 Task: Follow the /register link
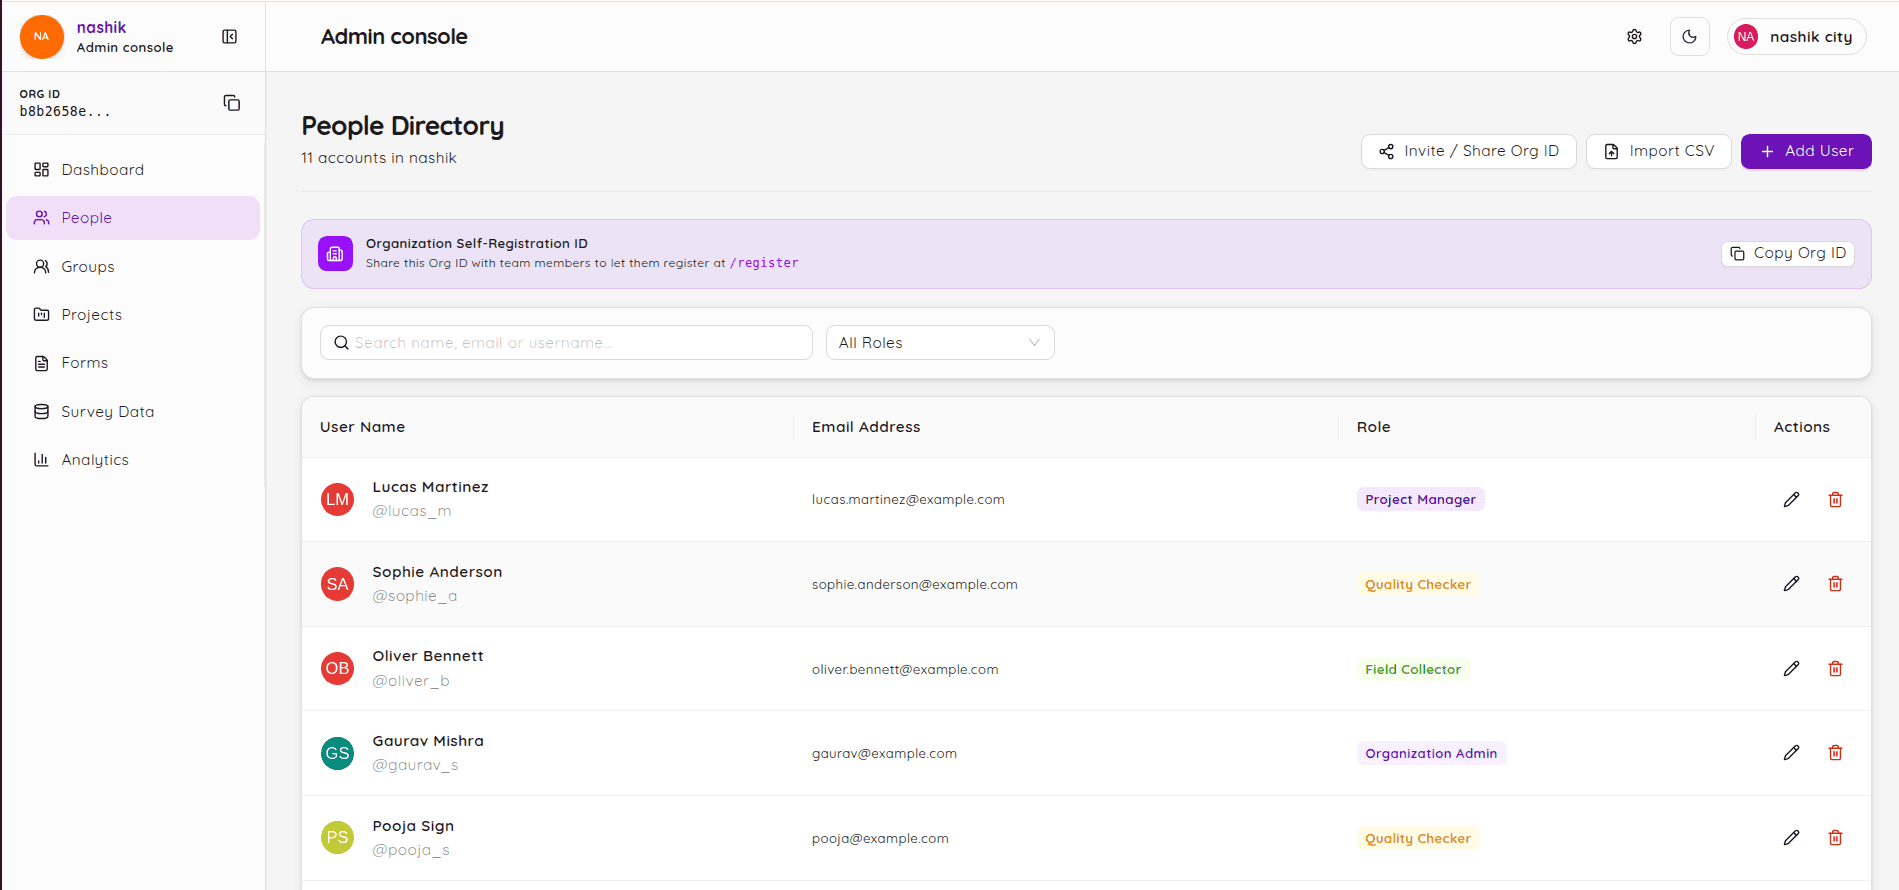pos(764,263)
